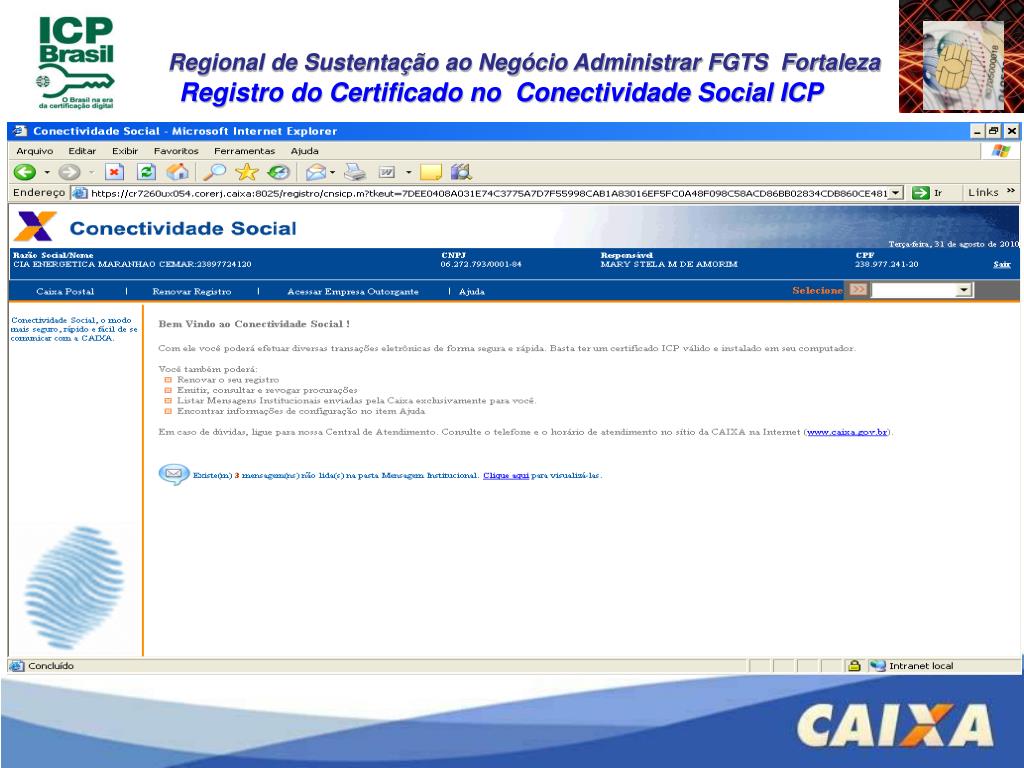Viewport: 1024px width, 768px height.
Task: Open the Exibir menu
Action: pyautogui.click(x=125, y=151)
